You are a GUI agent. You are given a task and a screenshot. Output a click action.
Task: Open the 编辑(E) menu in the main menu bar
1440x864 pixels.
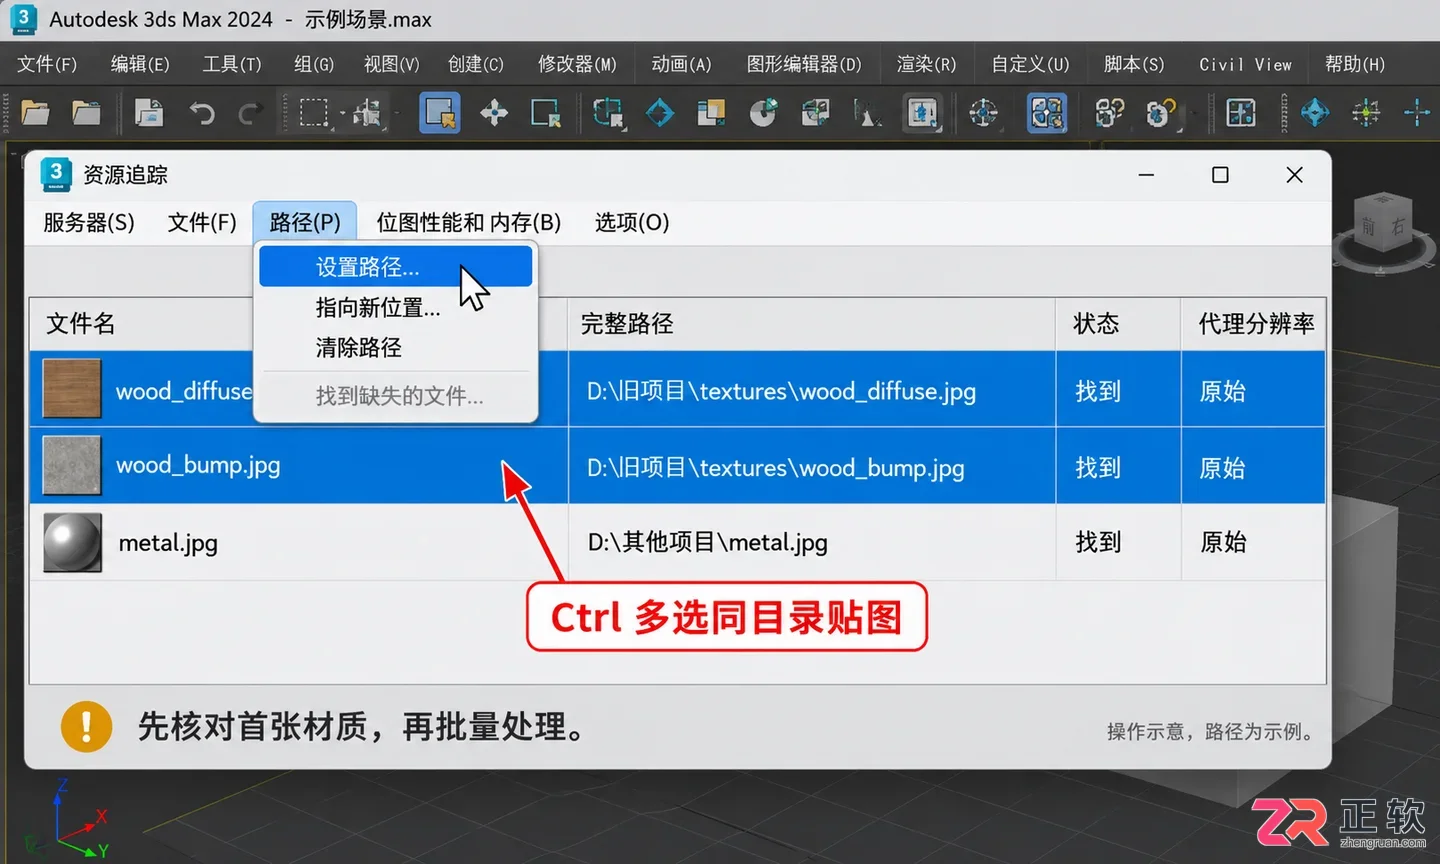(x=140, y=64)
